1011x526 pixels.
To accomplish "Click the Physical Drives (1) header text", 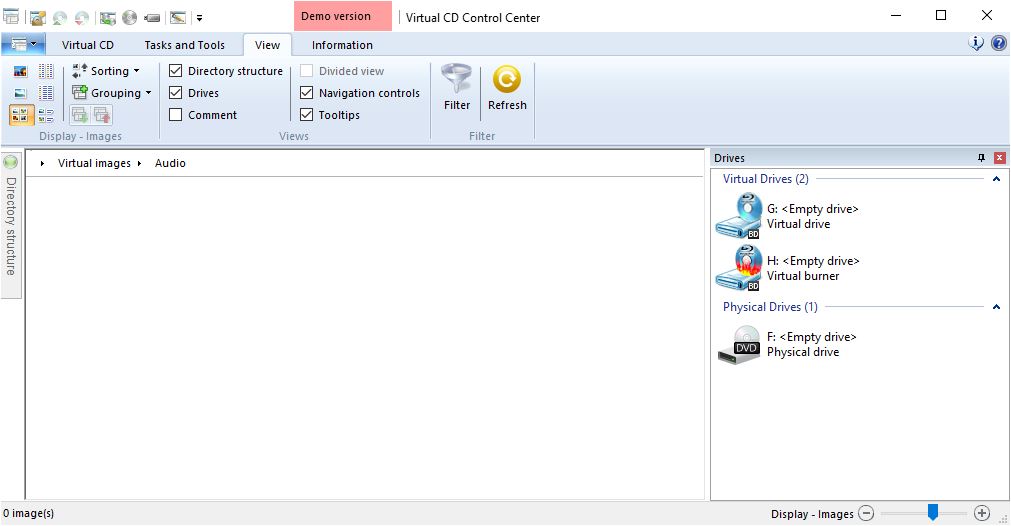I will click(x=770, y=307).
